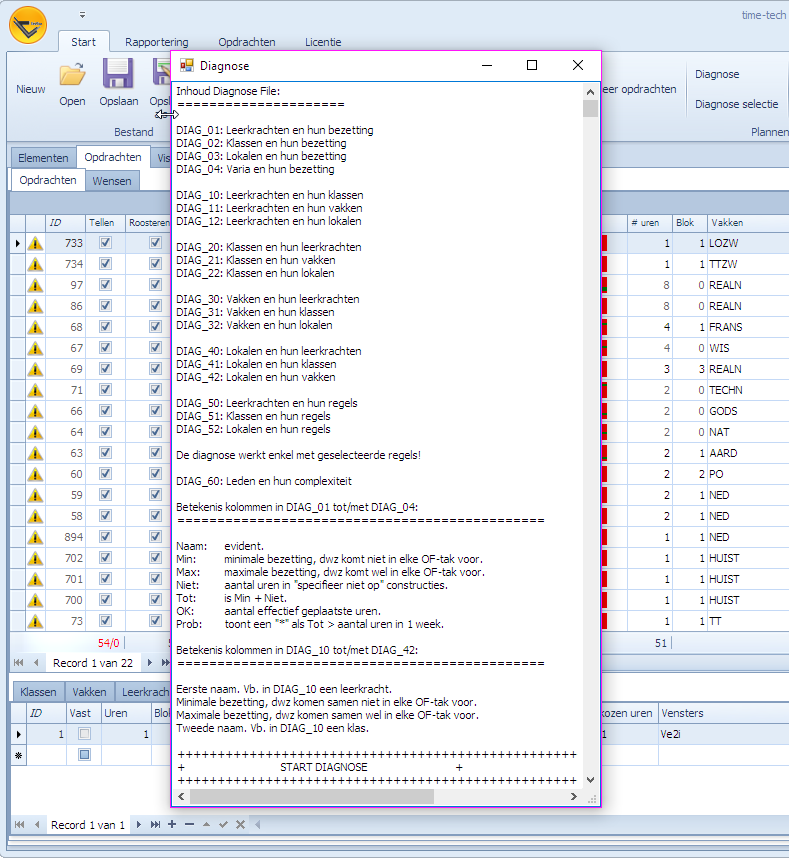
Task: Click the yellow application logo button
Action: (x=28, y=25)
